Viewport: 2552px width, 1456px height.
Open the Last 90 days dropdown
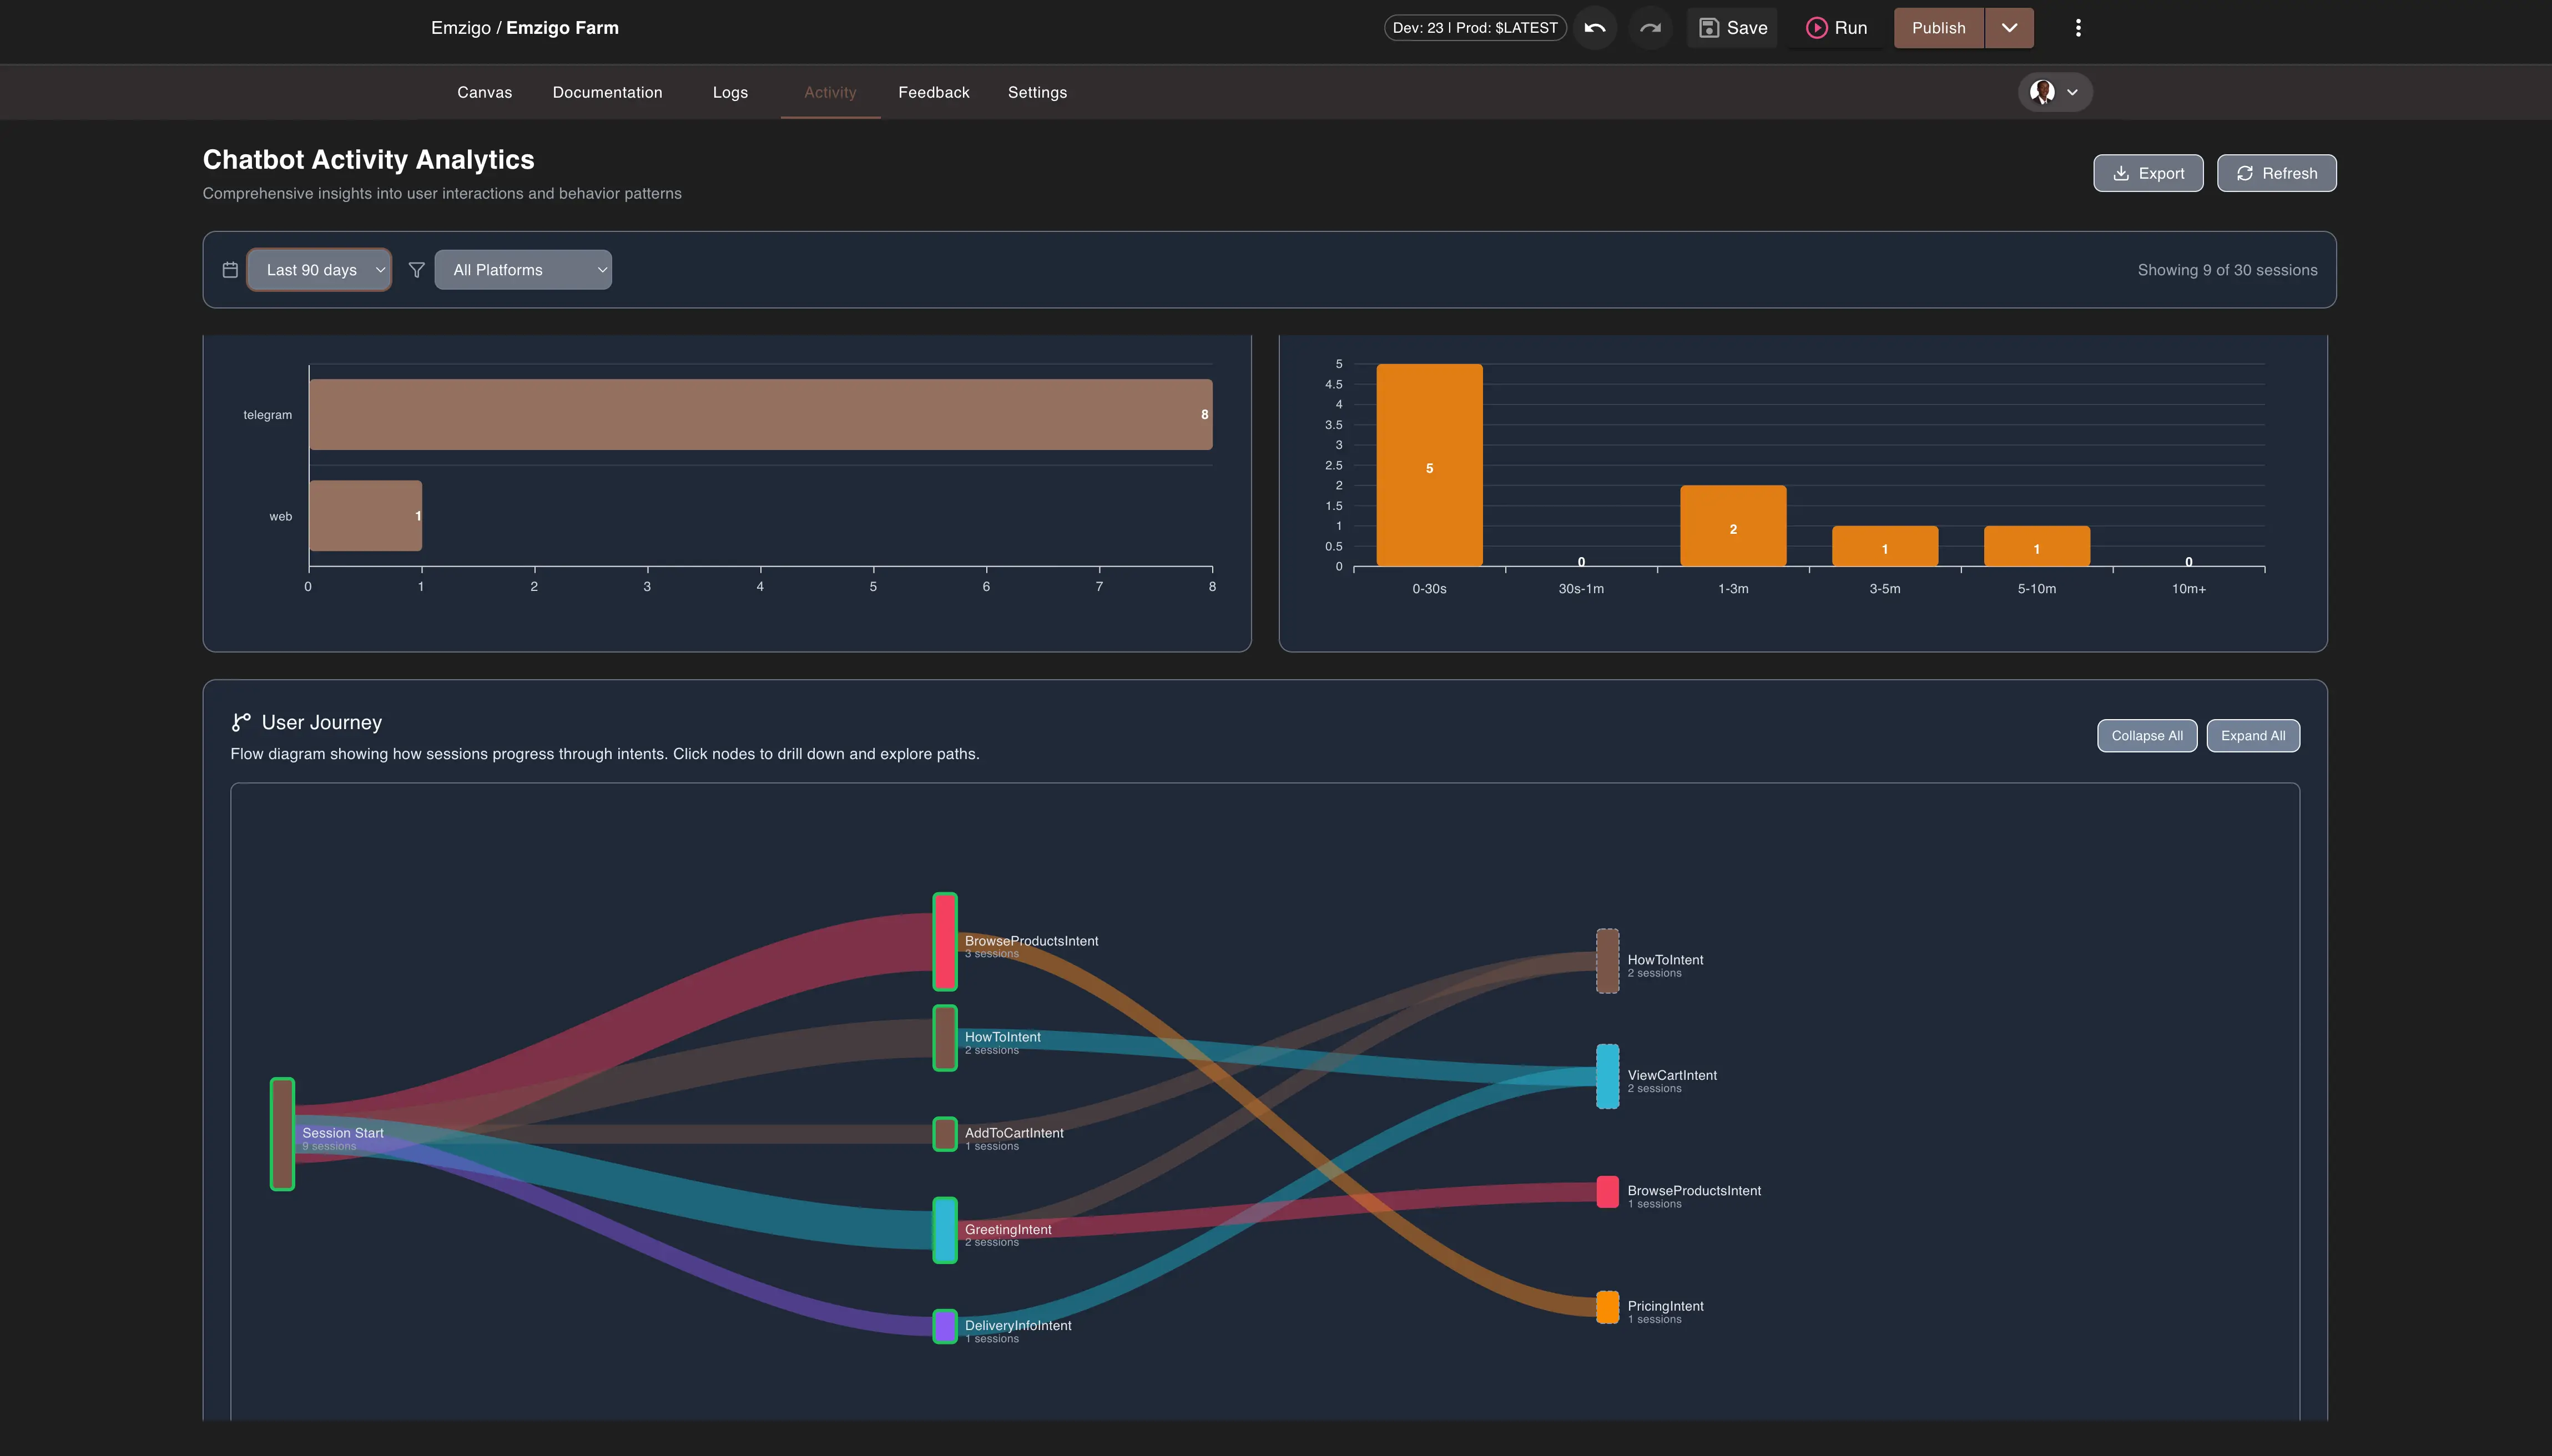coord(319,270)
